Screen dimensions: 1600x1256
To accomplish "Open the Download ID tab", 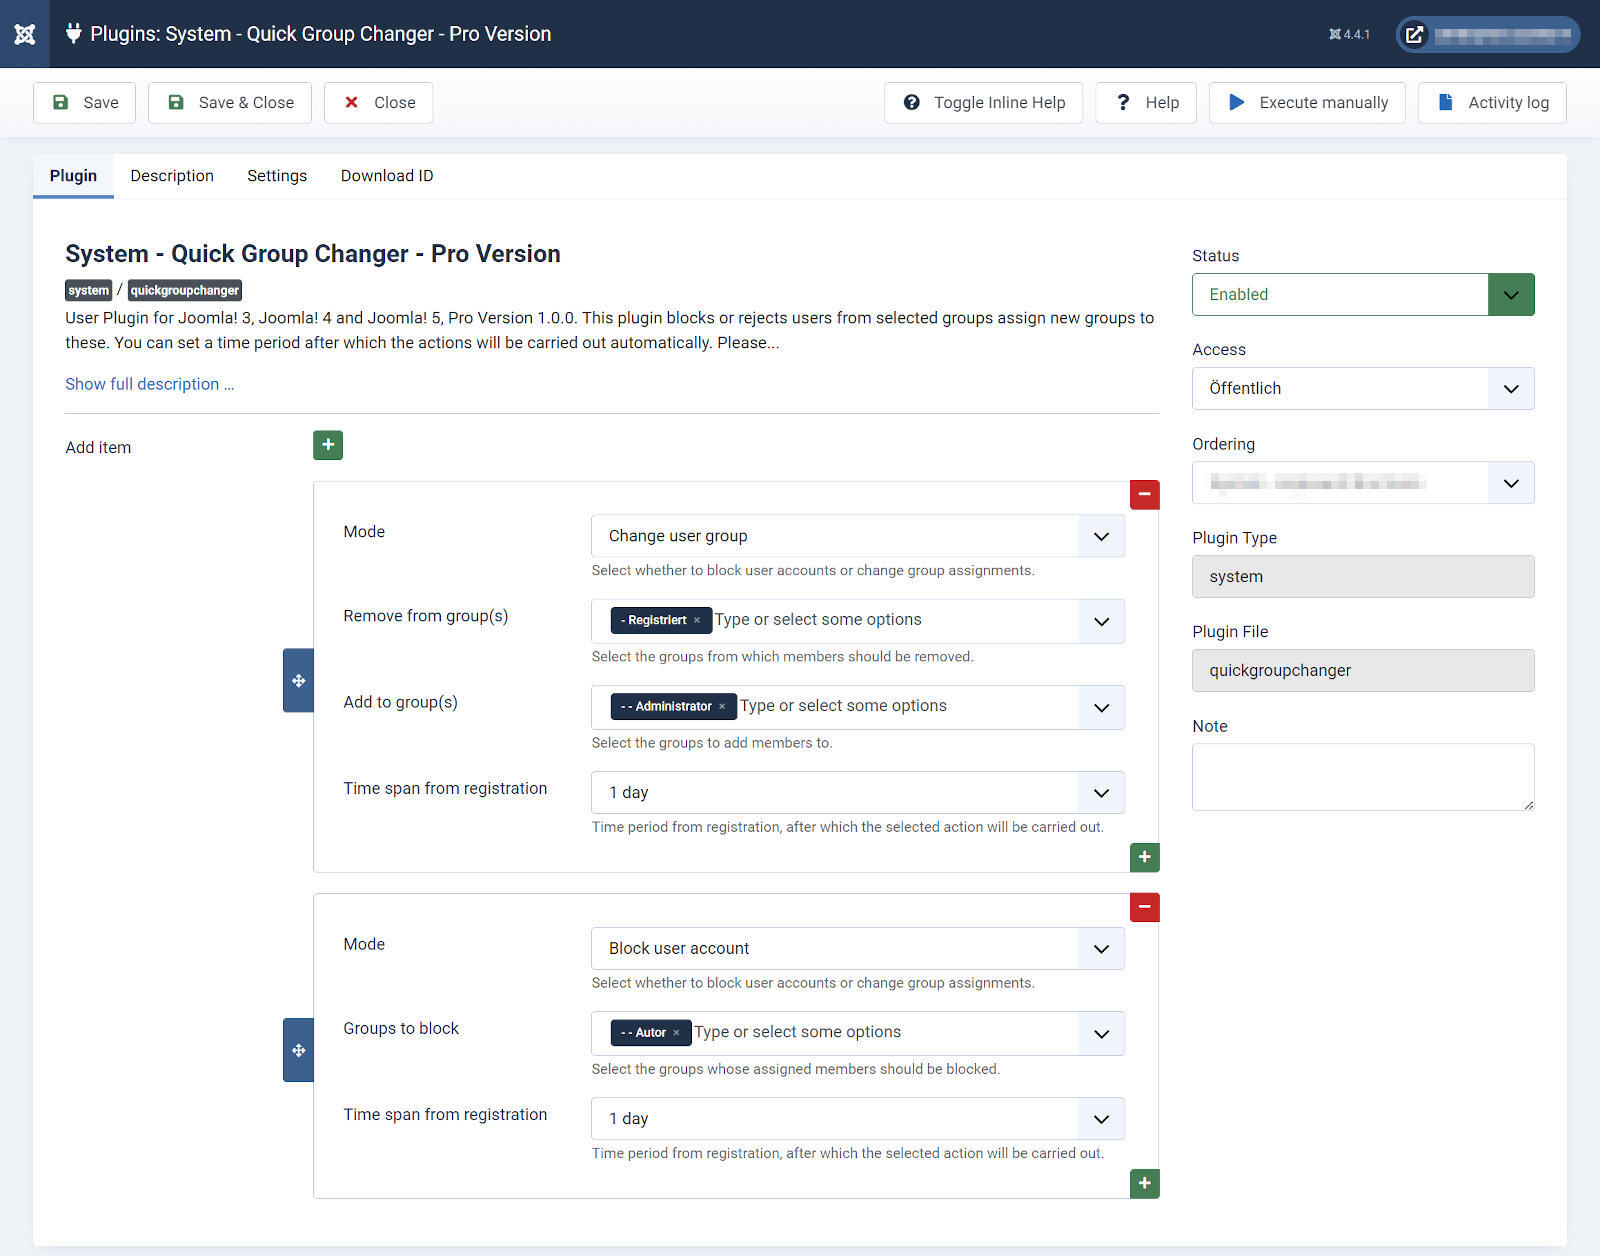I will pyautogui.click(x=387, y=176).
